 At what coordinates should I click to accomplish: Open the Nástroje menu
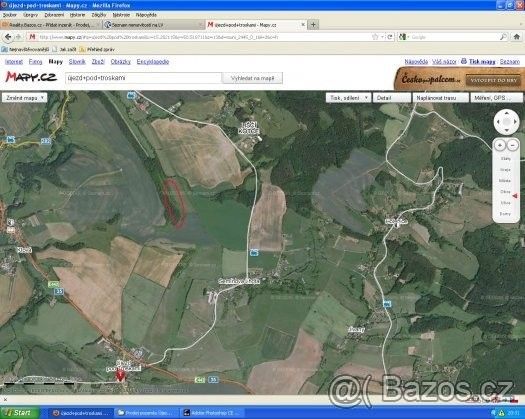[121, 15]
